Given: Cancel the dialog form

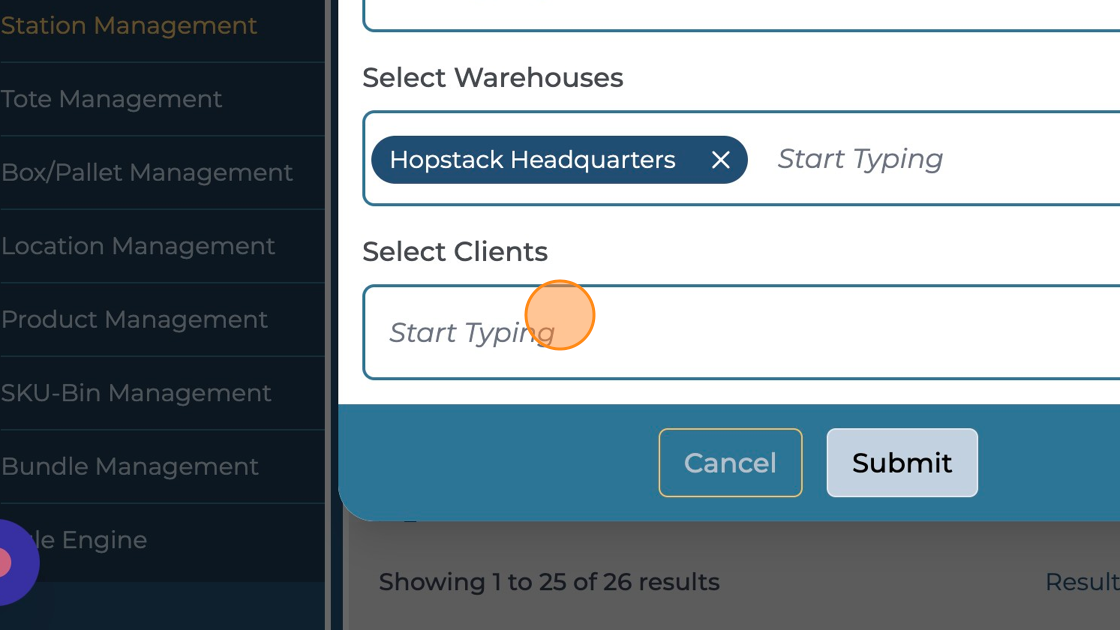Looking at the screenshot, I should point(730,463).
